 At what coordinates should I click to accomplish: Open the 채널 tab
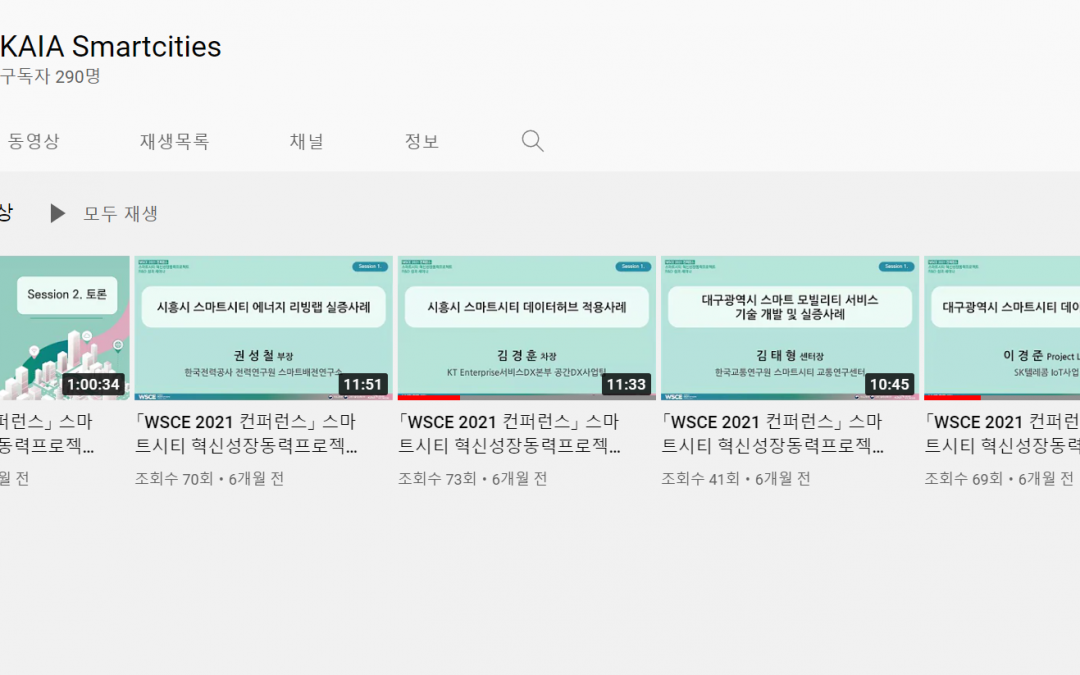[x=307, y=141]
